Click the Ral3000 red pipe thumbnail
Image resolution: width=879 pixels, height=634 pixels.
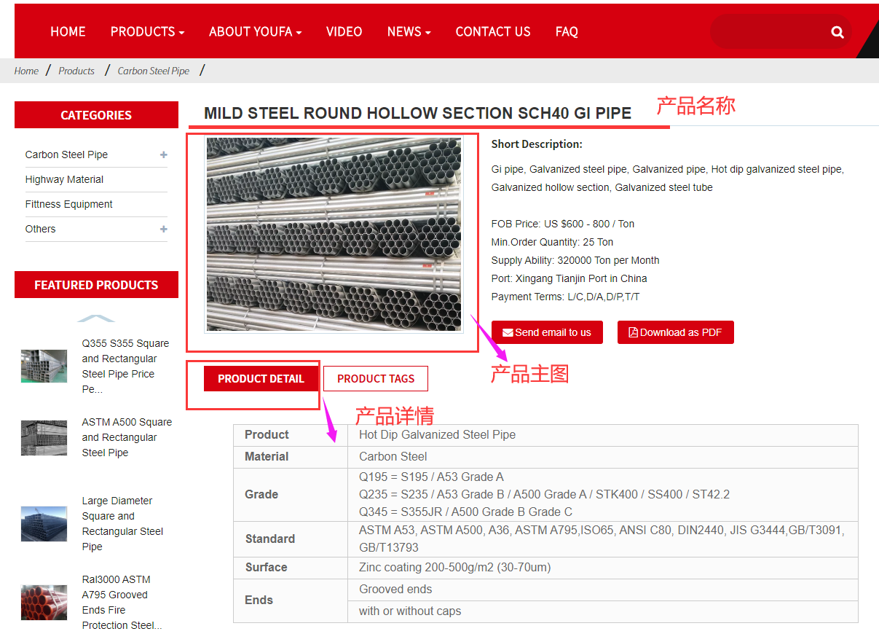44,602
